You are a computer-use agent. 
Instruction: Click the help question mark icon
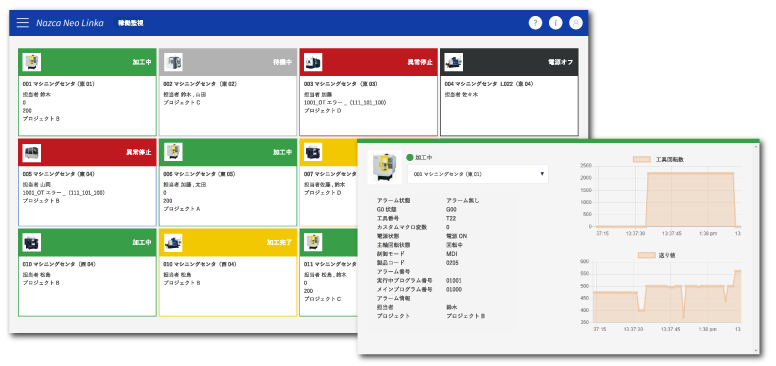click(x=535, y=23)
